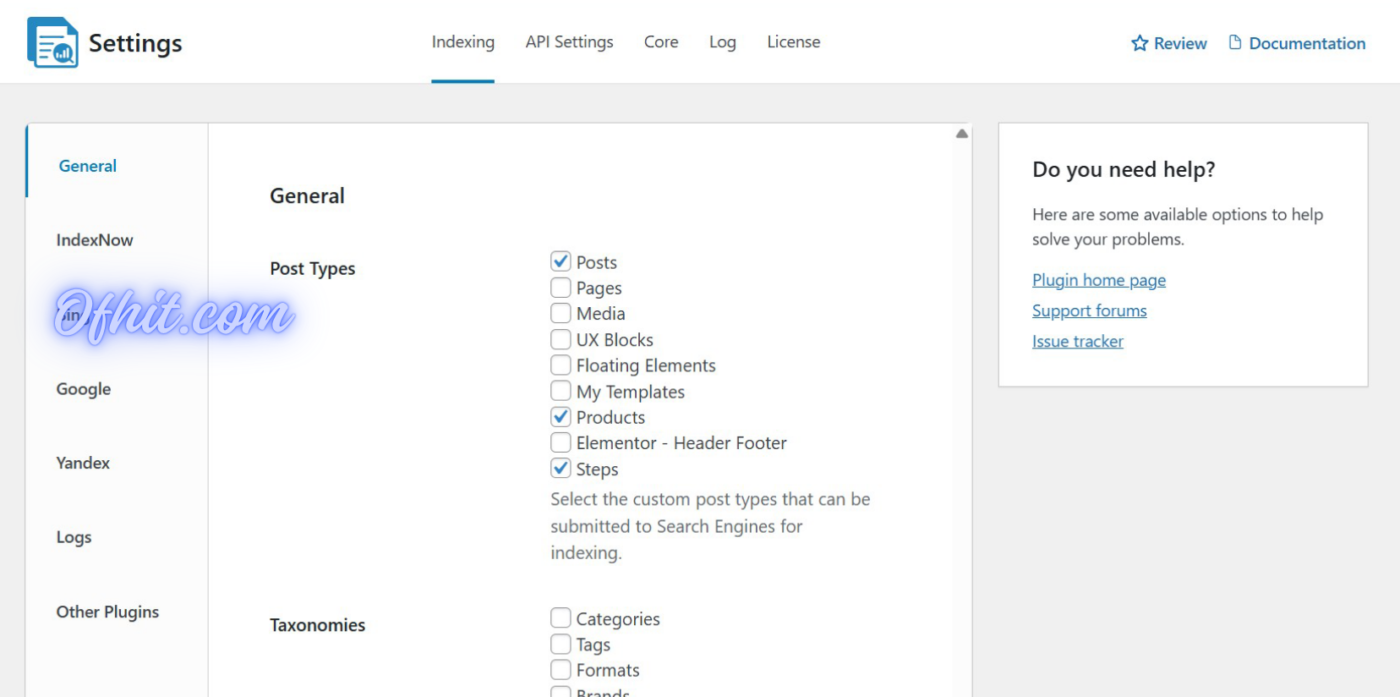Click the scroll-up arrow in settings panel
The width and height of the screenshot is (1400, 697).
pos(961,134)
